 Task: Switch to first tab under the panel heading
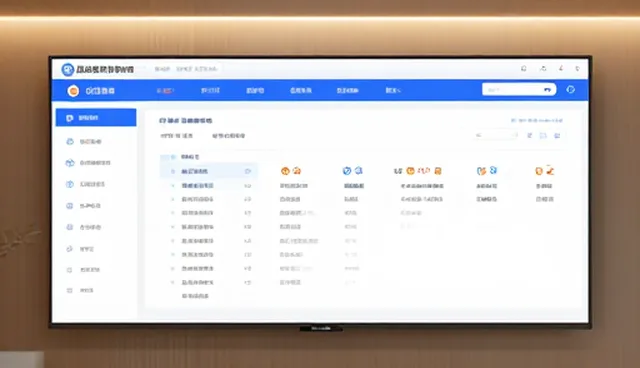176,136
